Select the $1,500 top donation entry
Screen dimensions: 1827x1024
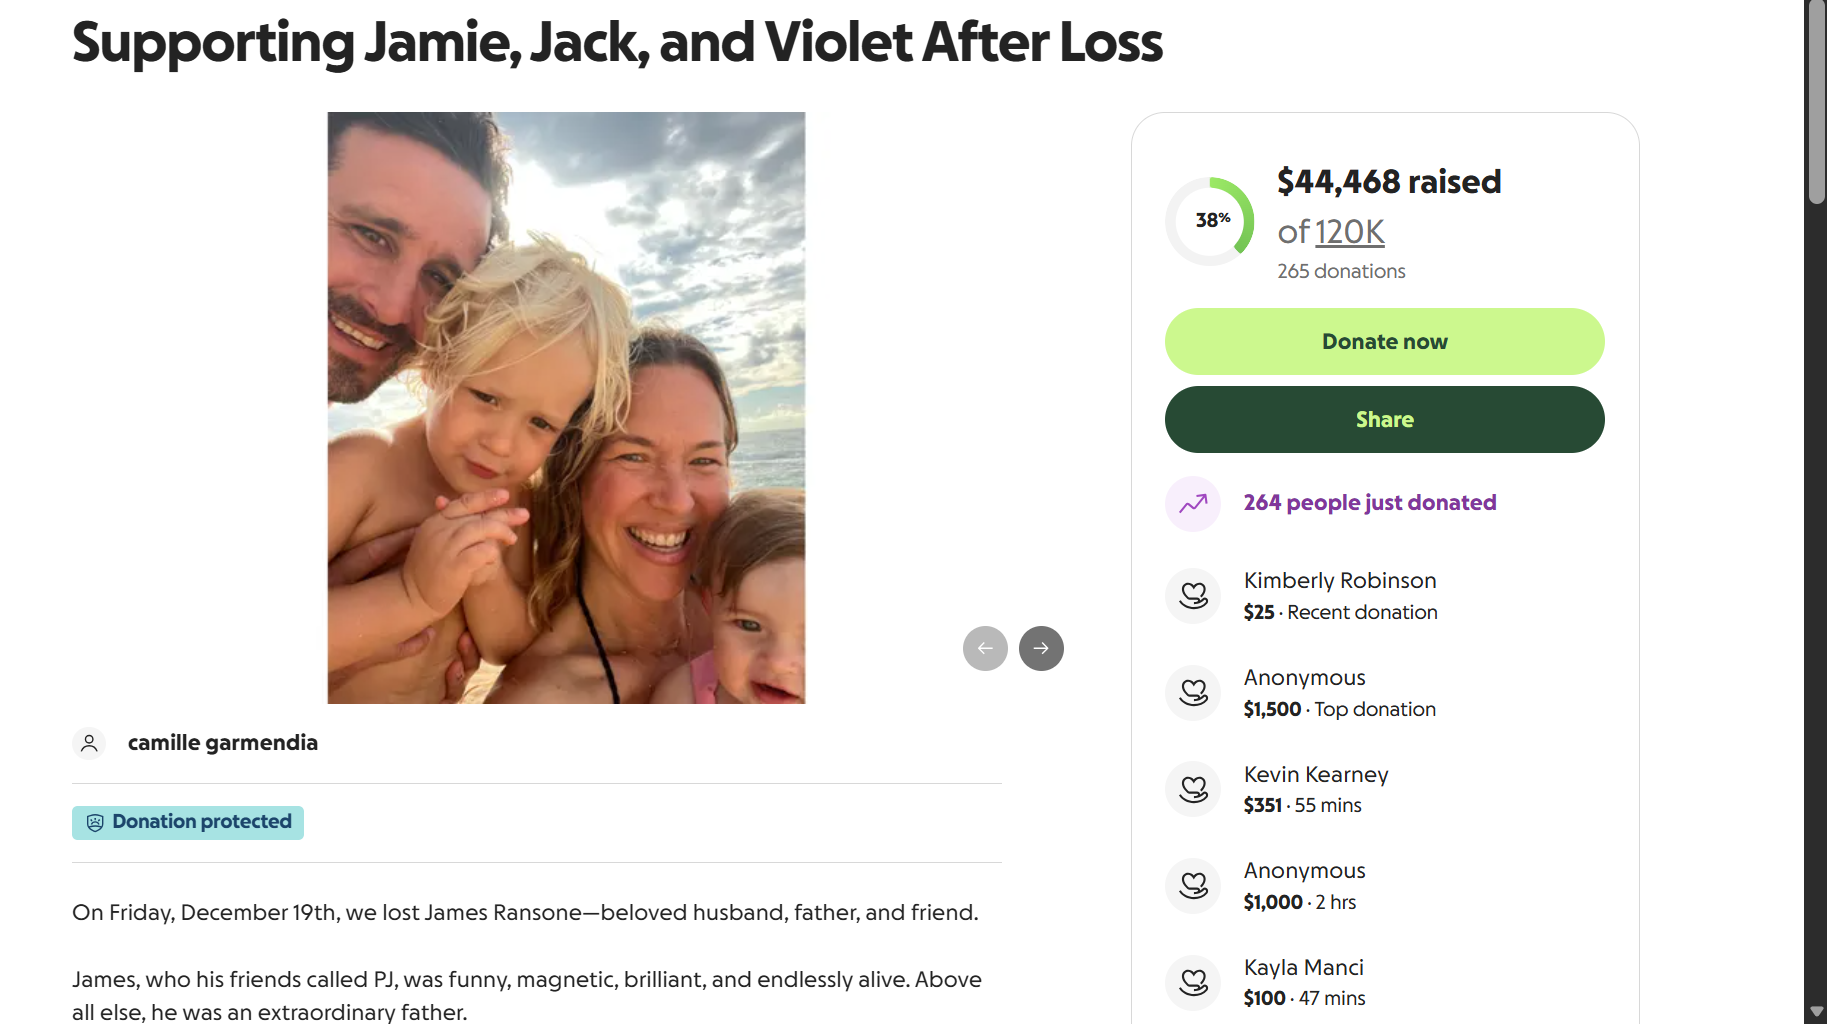[x=1339, y=694]
